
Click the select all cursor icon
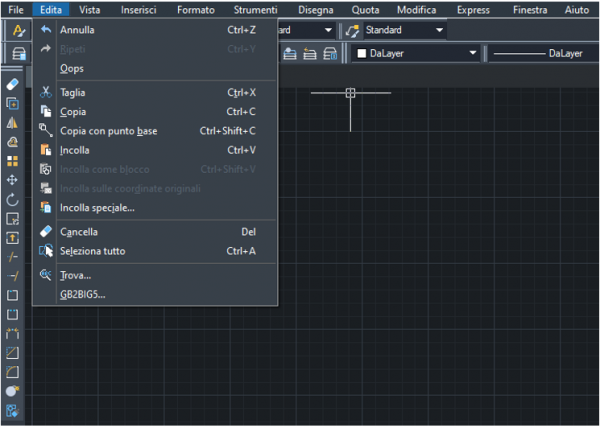coord(46,251)
